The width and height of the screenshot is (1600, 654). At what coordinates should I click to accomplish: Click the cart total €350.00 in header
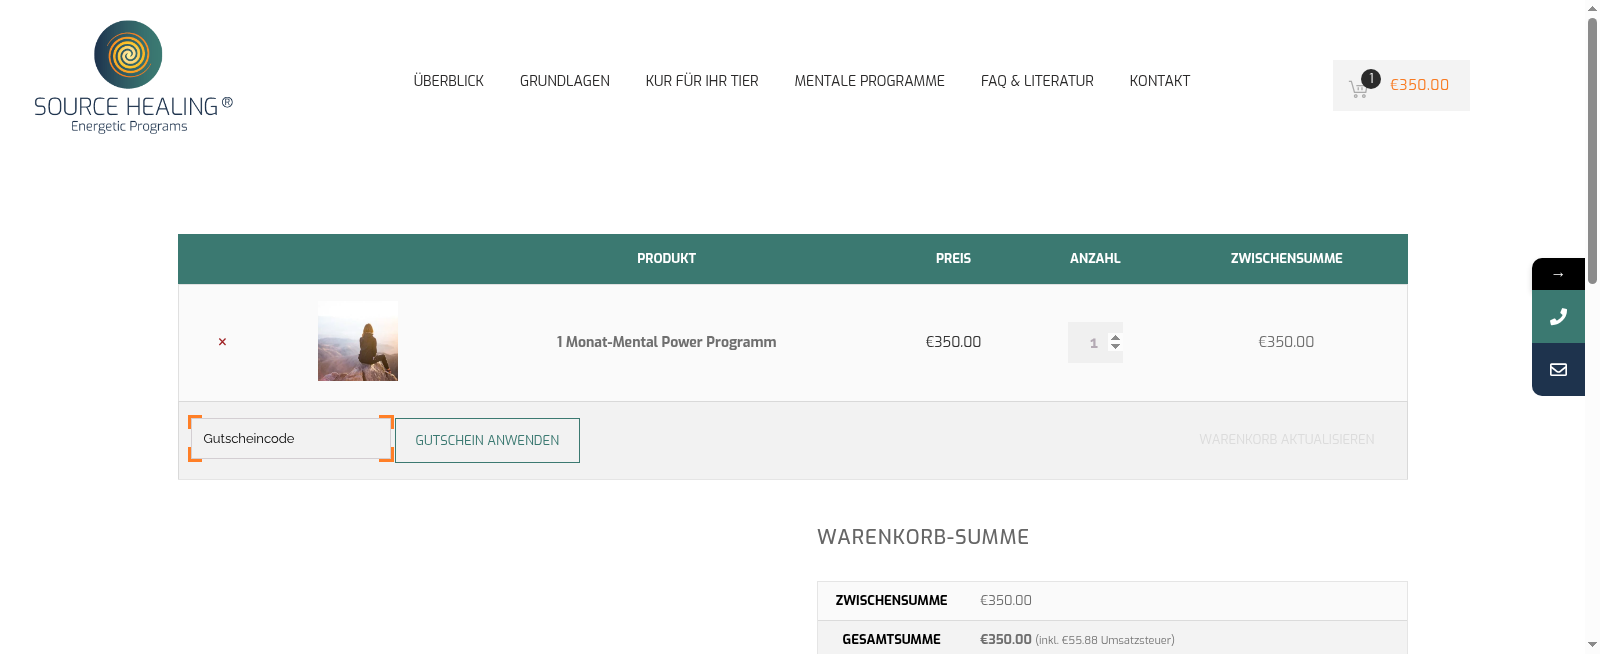pyautogui.click(x=1419, y=85)
